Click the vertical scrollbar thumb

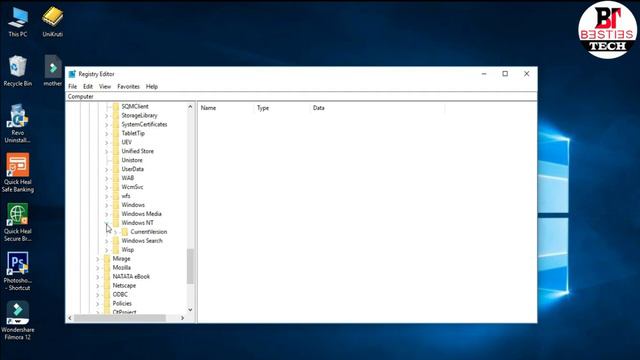tap(190, 266)
